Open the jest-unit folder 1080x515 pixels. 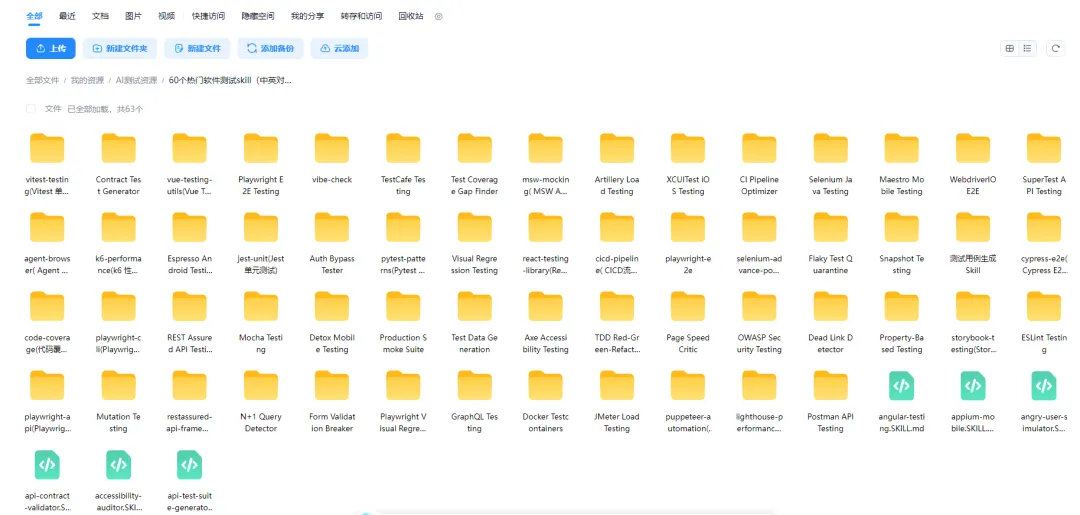pyautogui.click(x=261, y=228)
